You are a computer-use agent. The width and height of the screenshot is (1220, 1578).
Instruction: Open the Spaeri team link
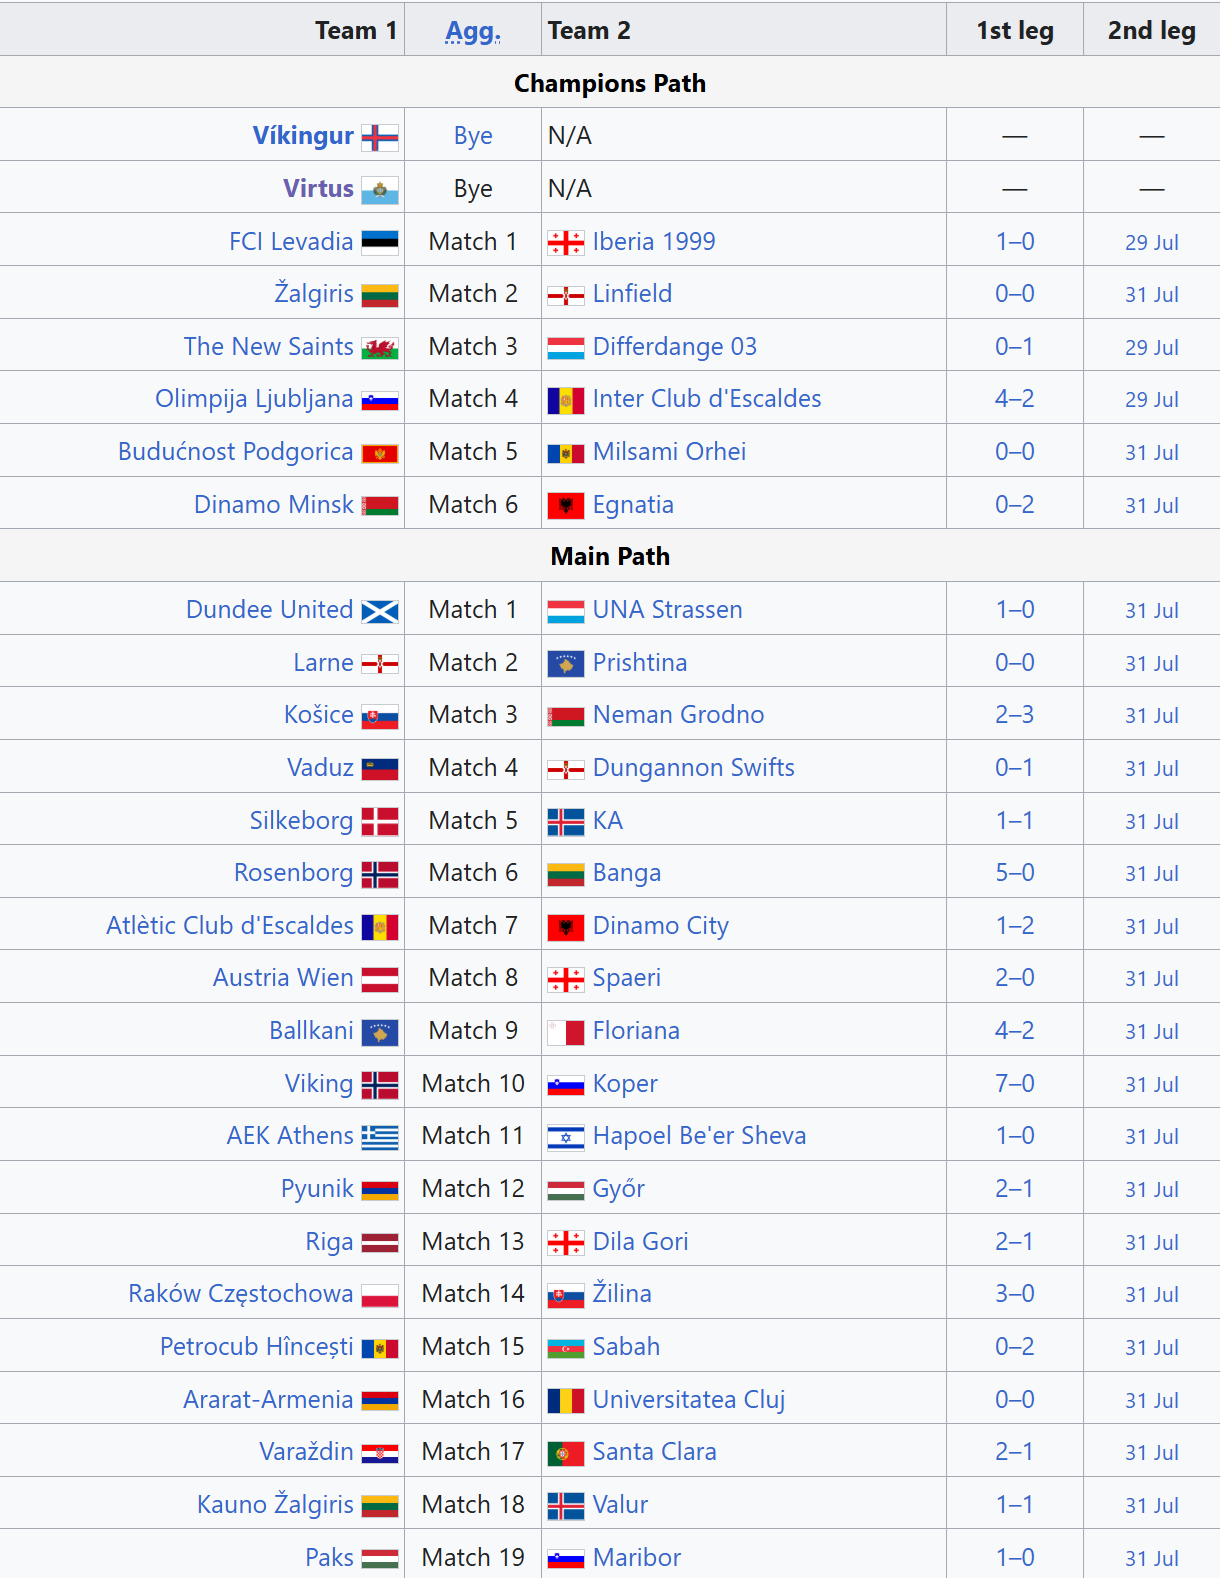[x=626, y=978]
